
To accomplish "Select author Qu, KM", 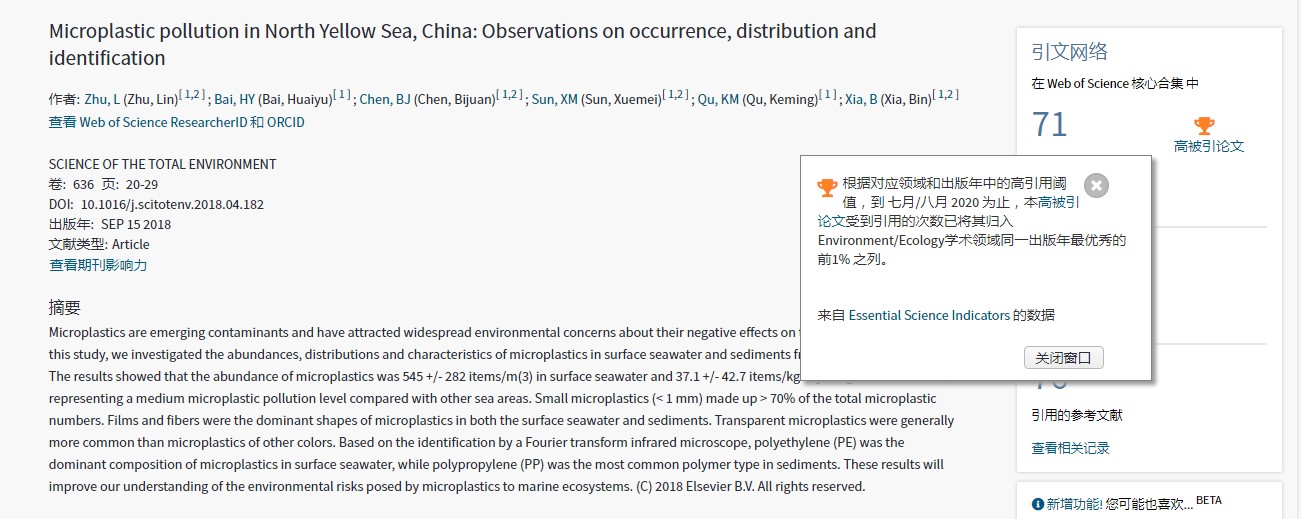I will point(717,99).
